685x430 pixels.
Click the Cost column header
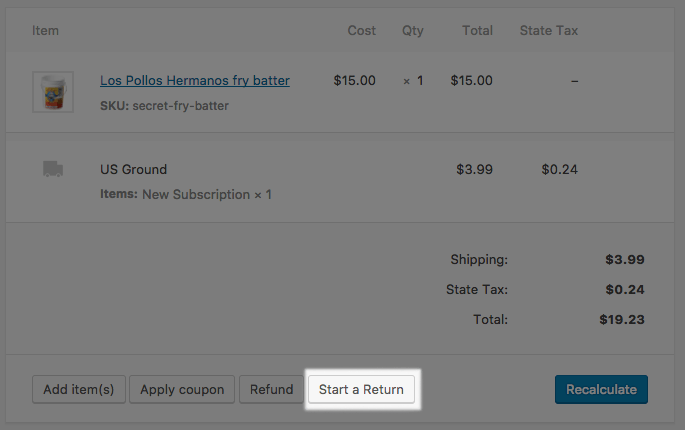pyautogui.click(x=361, y=31)
